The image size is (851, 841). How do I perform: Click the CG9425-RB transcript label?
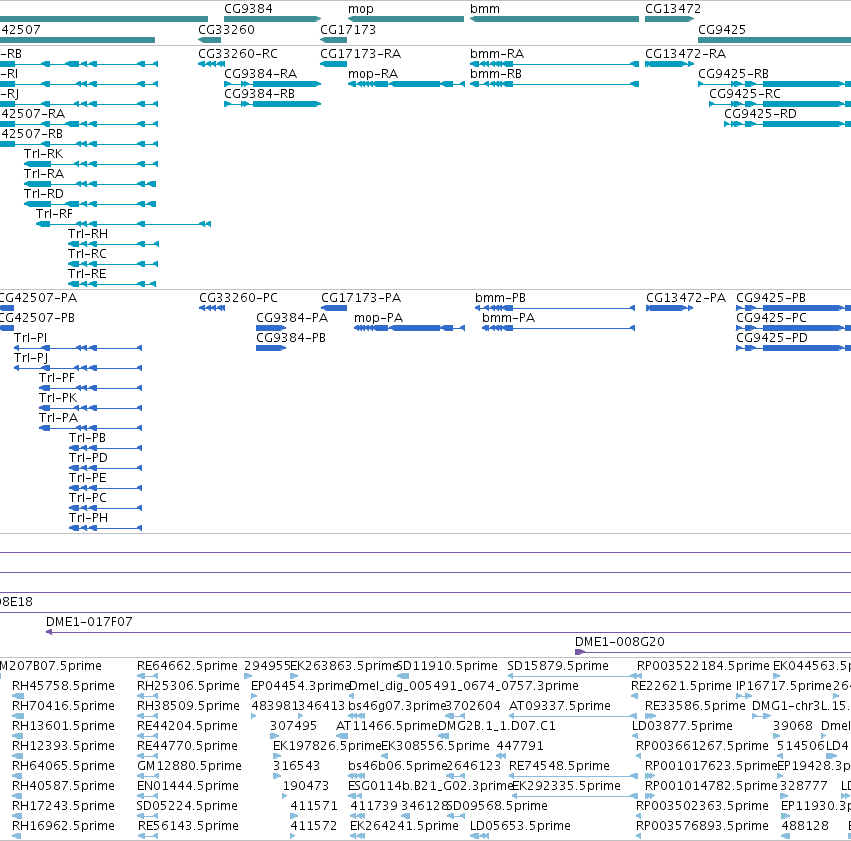(733, 74)
